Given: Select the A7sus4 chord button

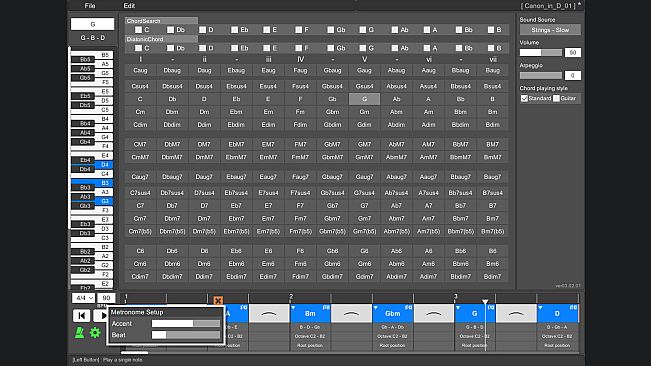Looking at the screenshot, I should coord(428,193).
